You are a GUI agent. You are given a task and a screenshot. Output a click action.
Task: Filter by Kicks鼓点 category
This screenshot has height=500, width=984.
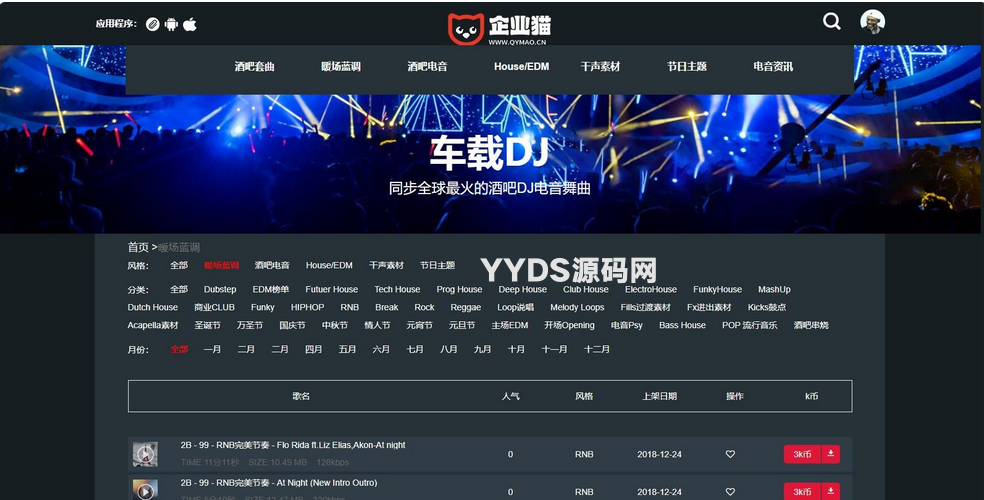(x=767, y=307)
